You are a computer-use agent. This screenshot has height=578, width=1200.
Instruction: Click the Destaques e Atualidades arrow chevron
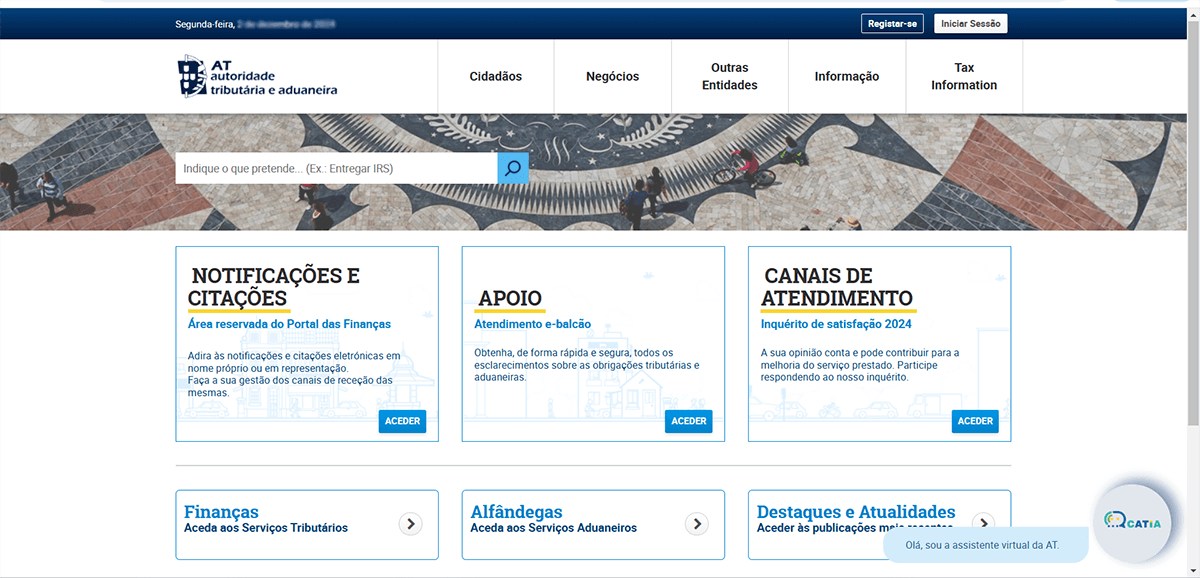tap(984, 522)
